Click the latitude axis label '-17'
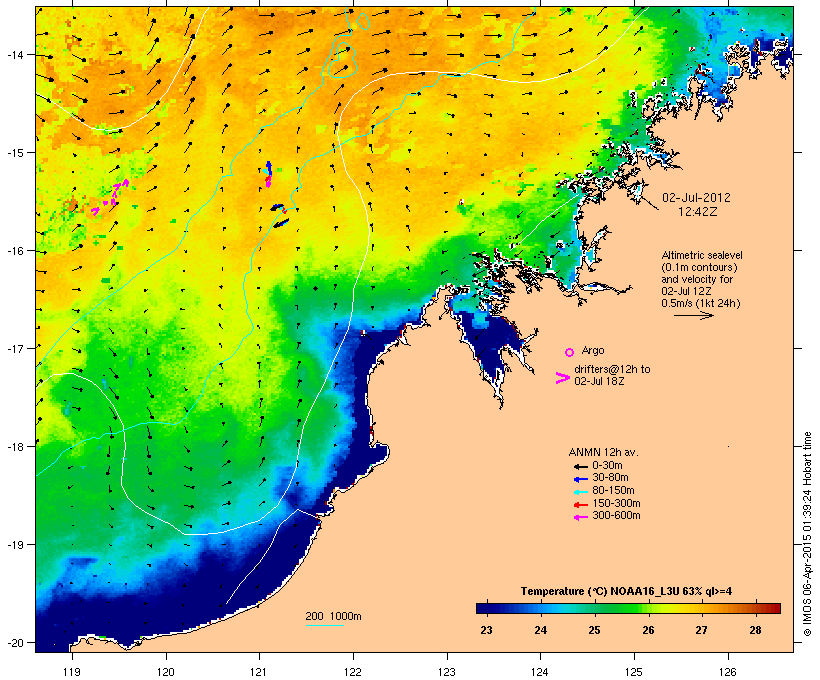The height and width of the screenshot is (680, 820). pos(15,348)
